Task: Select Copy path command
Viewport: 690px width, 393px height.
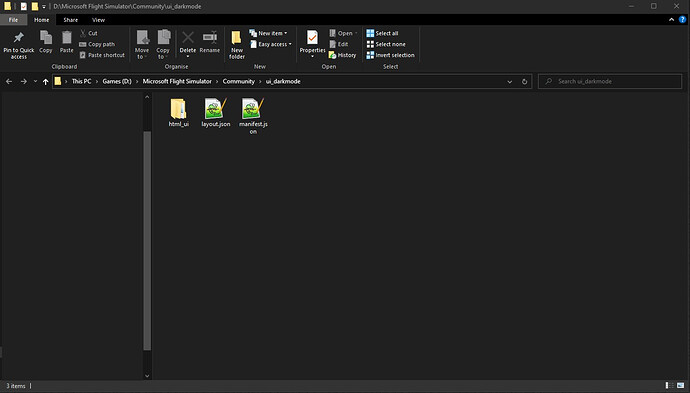Action: coord(97,44)
